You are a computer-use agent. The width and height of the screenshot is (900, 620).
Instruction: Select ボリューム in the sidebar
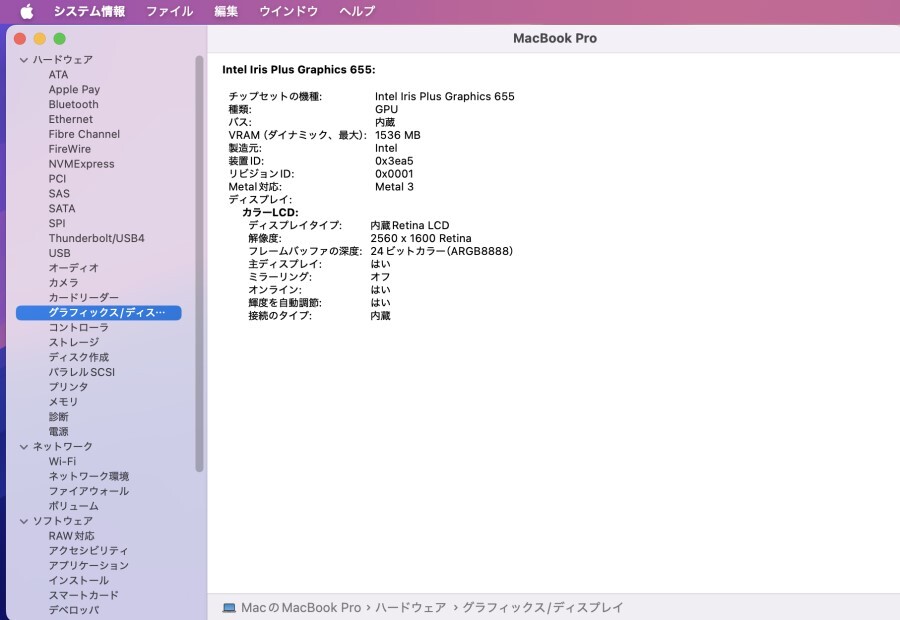[x=73, y=506]
